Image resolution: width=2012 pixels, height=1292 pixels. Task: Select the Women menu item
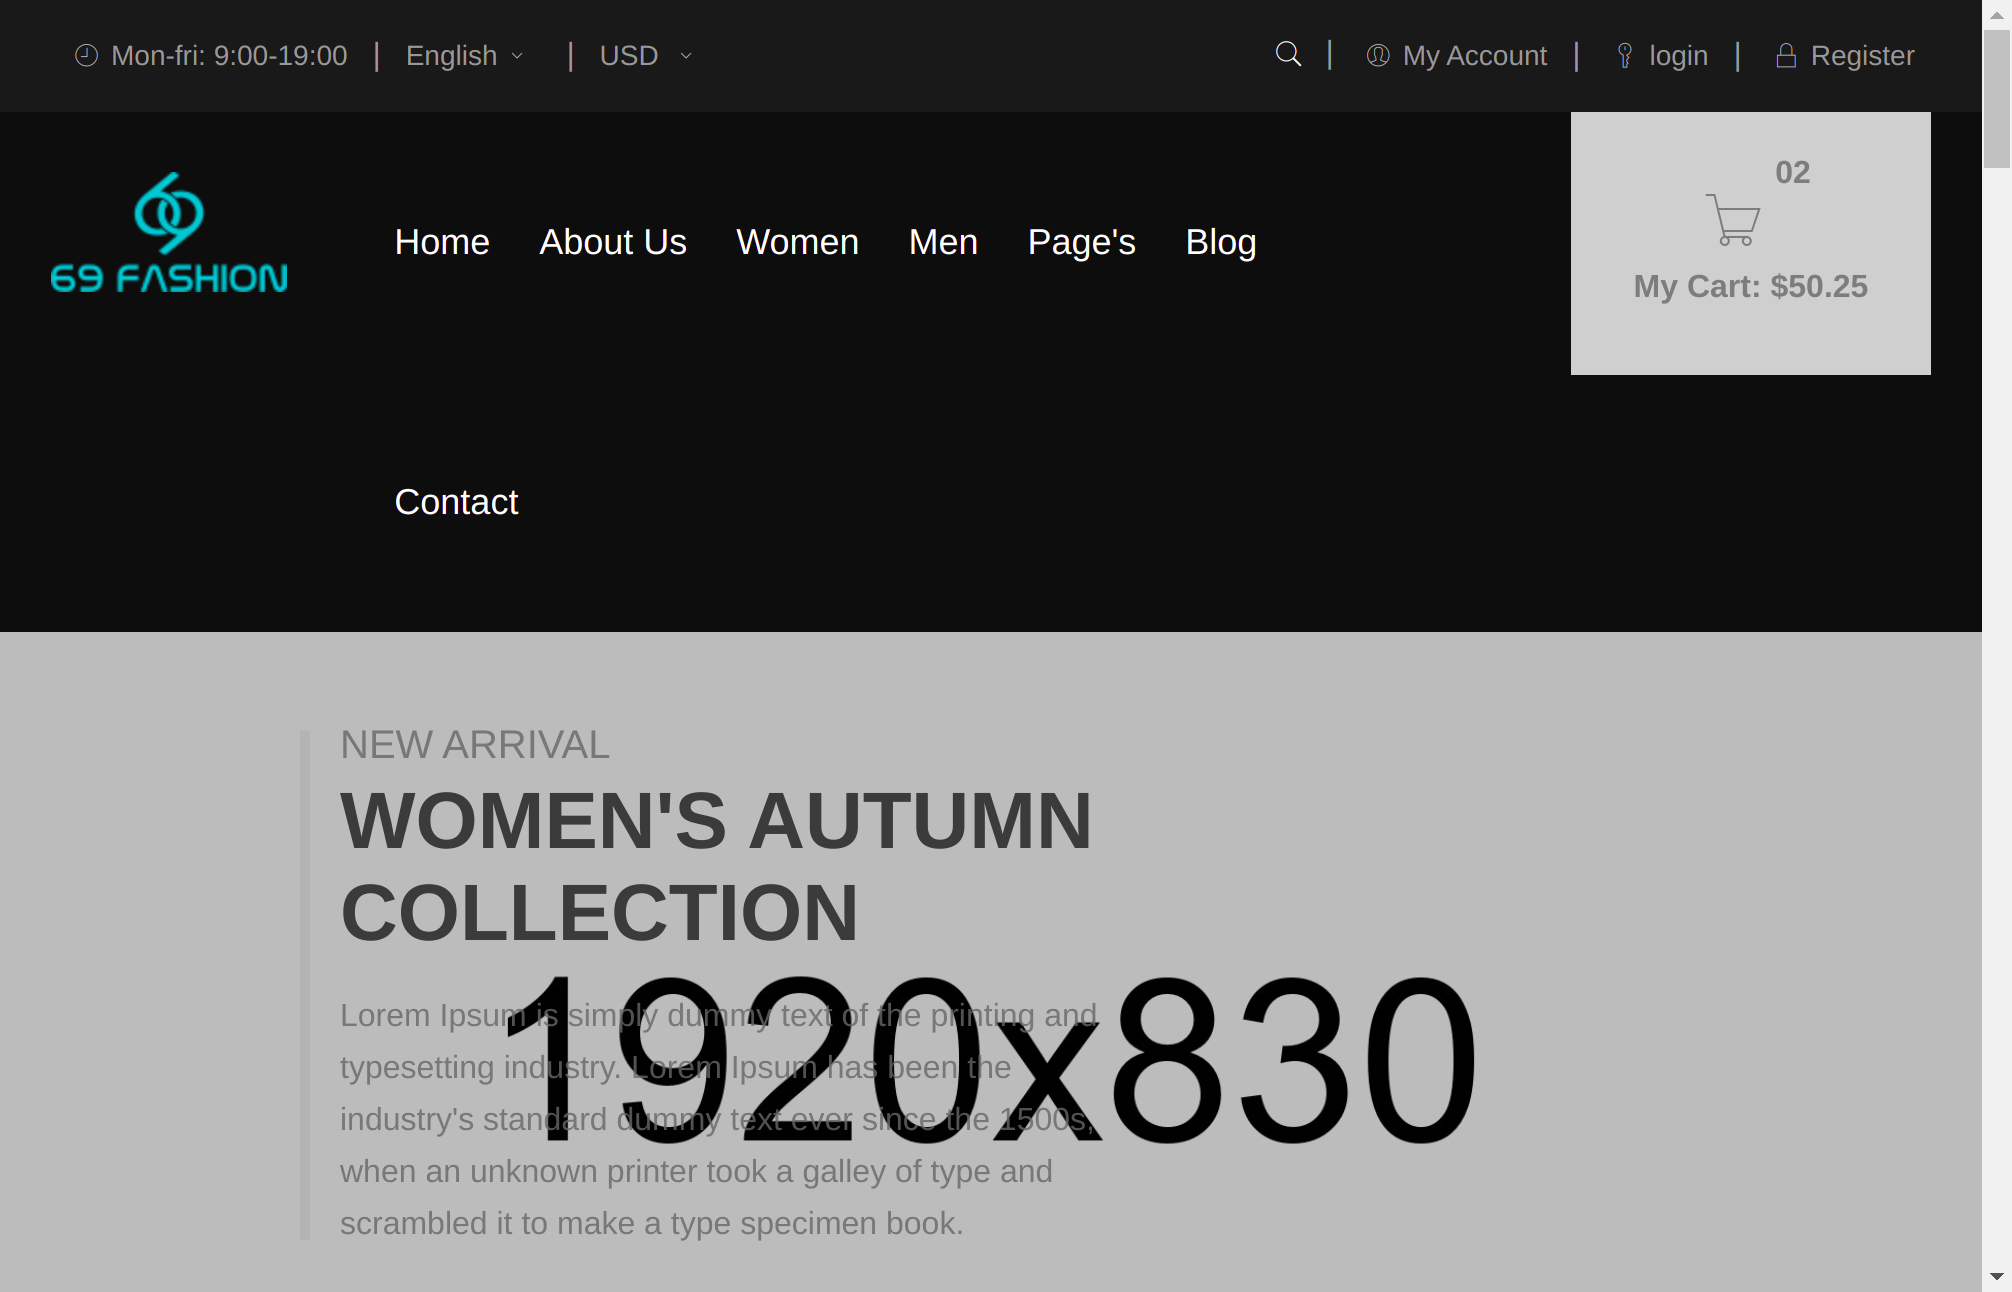[x=797, y=242]
